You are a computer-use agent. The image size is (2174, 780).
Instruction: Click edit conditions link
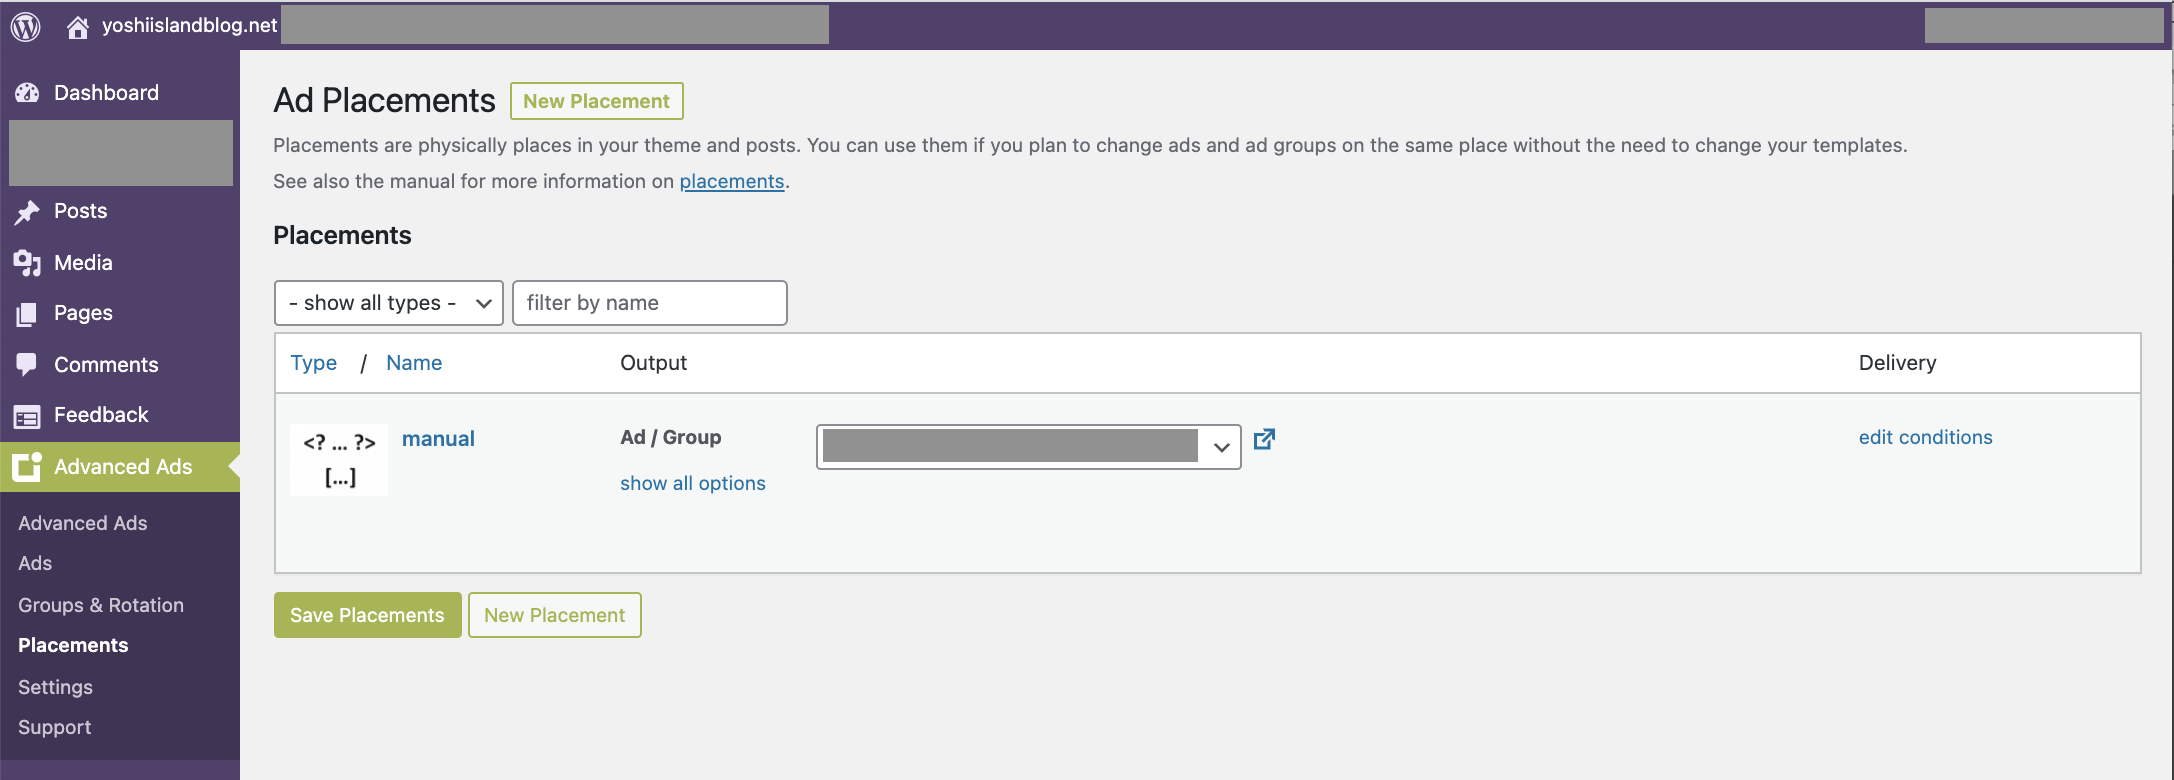point(1926,438)
